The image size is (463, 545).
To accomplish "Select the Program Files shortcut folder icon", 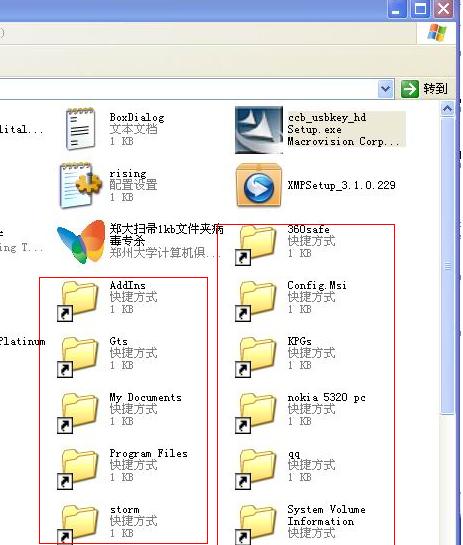I will click(78, 468).
